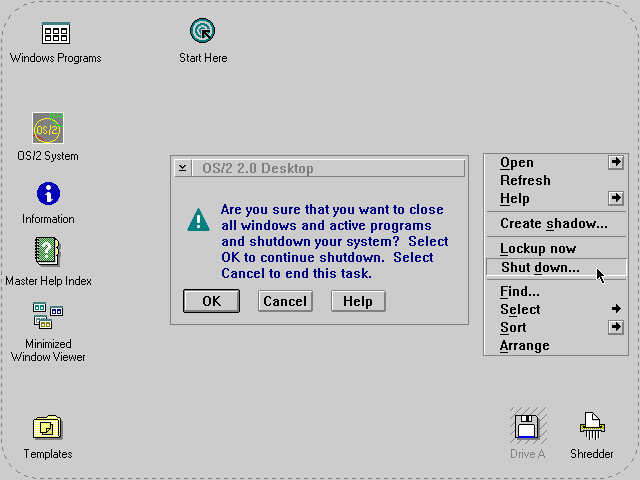
Task: Choose Arrange from the context menu
Action: pos(556,346)
